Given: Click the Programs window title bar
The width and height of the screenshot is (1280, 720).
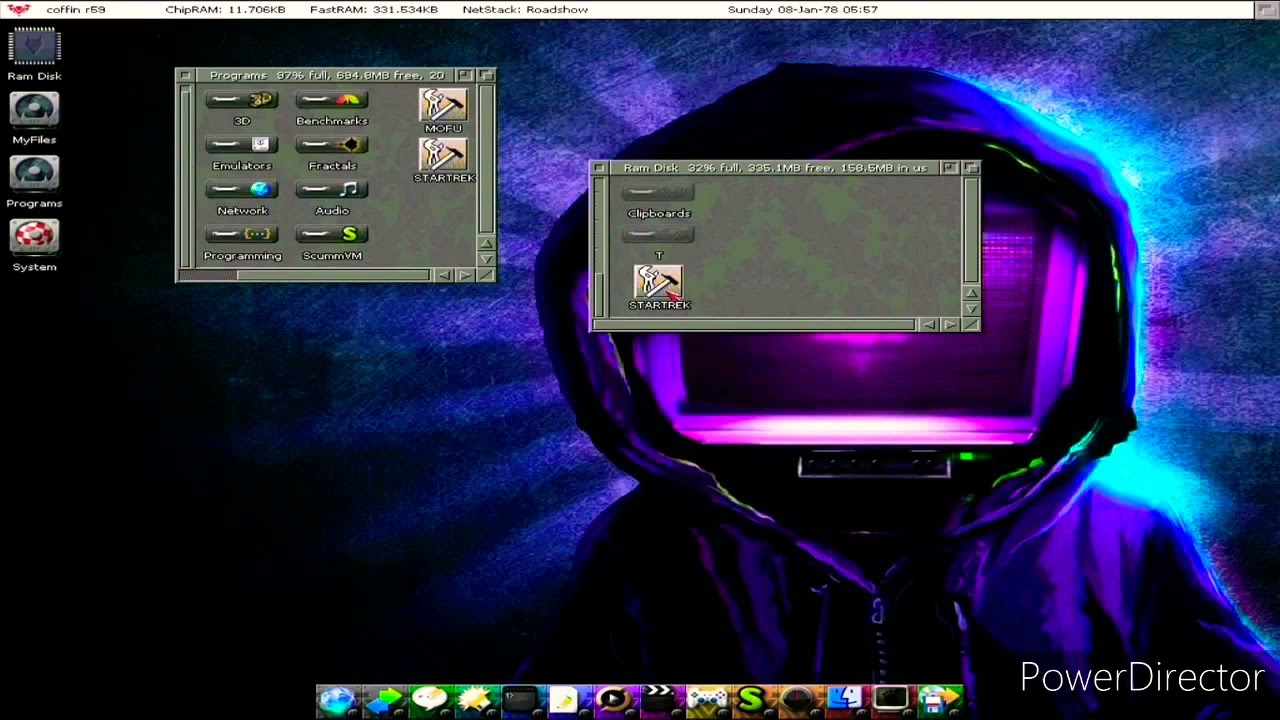Looking at the screenshot, I should tap(325, 75).
